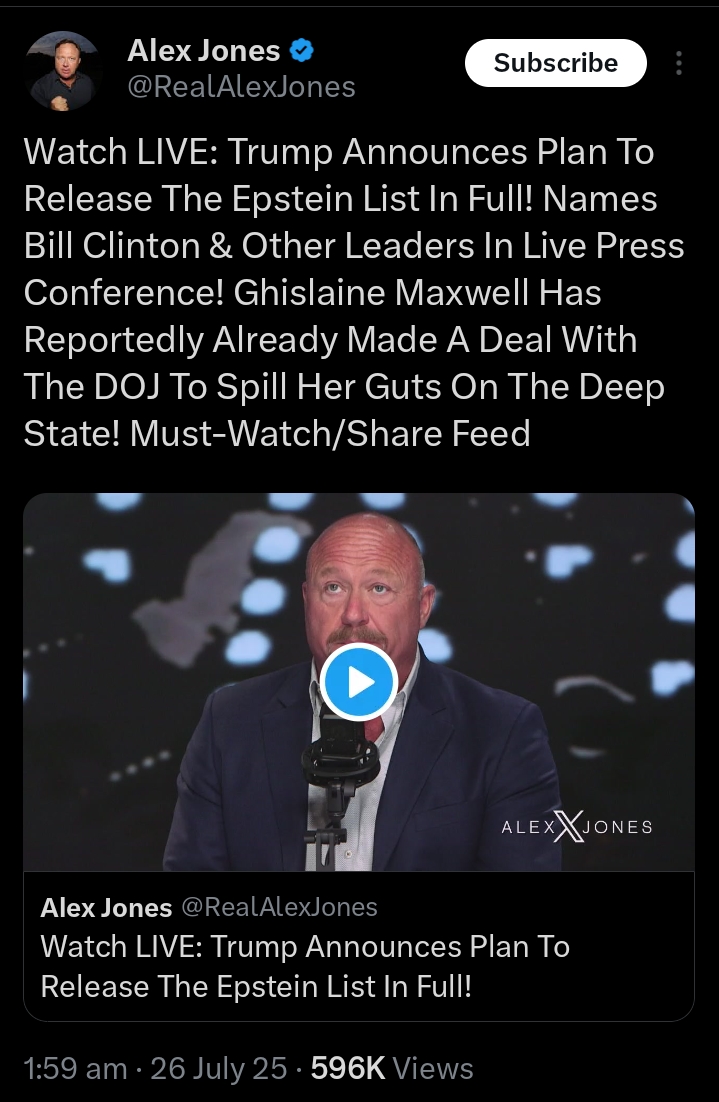View the 596K Views count details
Viewport: 719px width, 1102px height.
tap(392, 1068)
